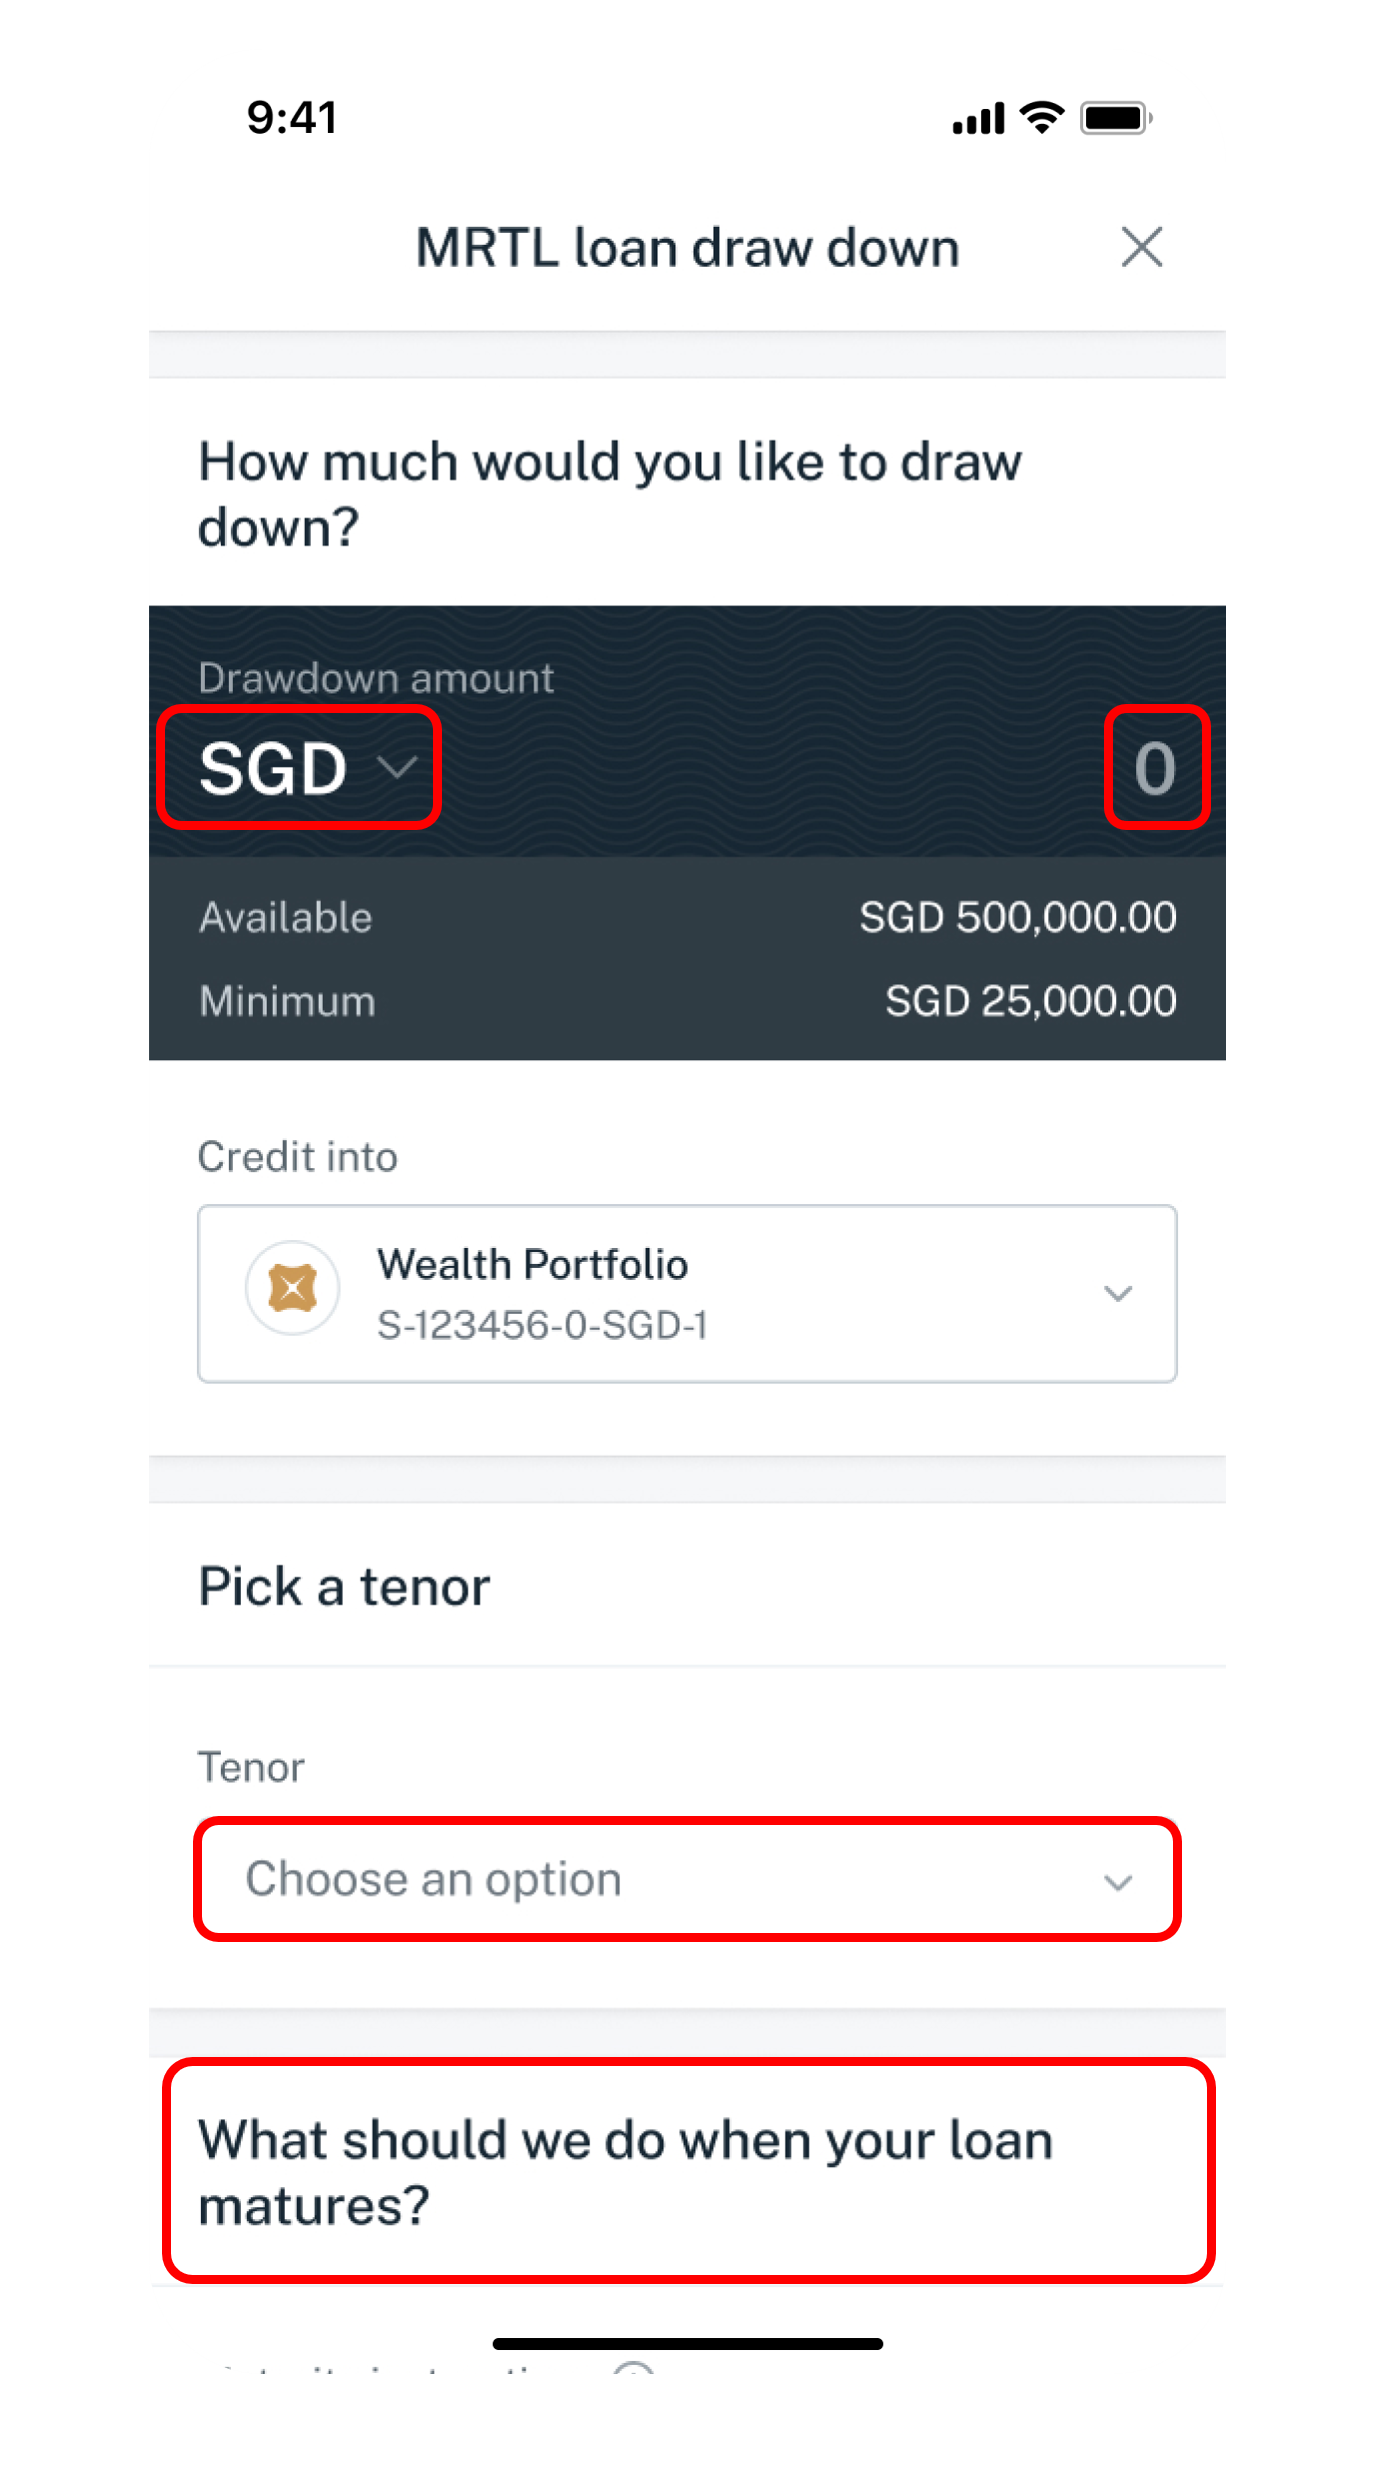Tap the 'Pick a tenor' heading
This screenshot has height=2475, width=1374.
[344, 1587]
